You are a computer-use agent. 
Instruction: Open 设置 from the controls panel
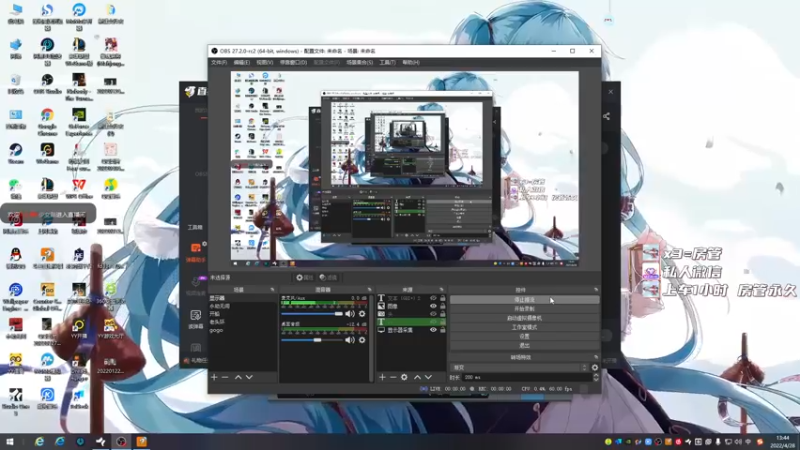(524, 337)
